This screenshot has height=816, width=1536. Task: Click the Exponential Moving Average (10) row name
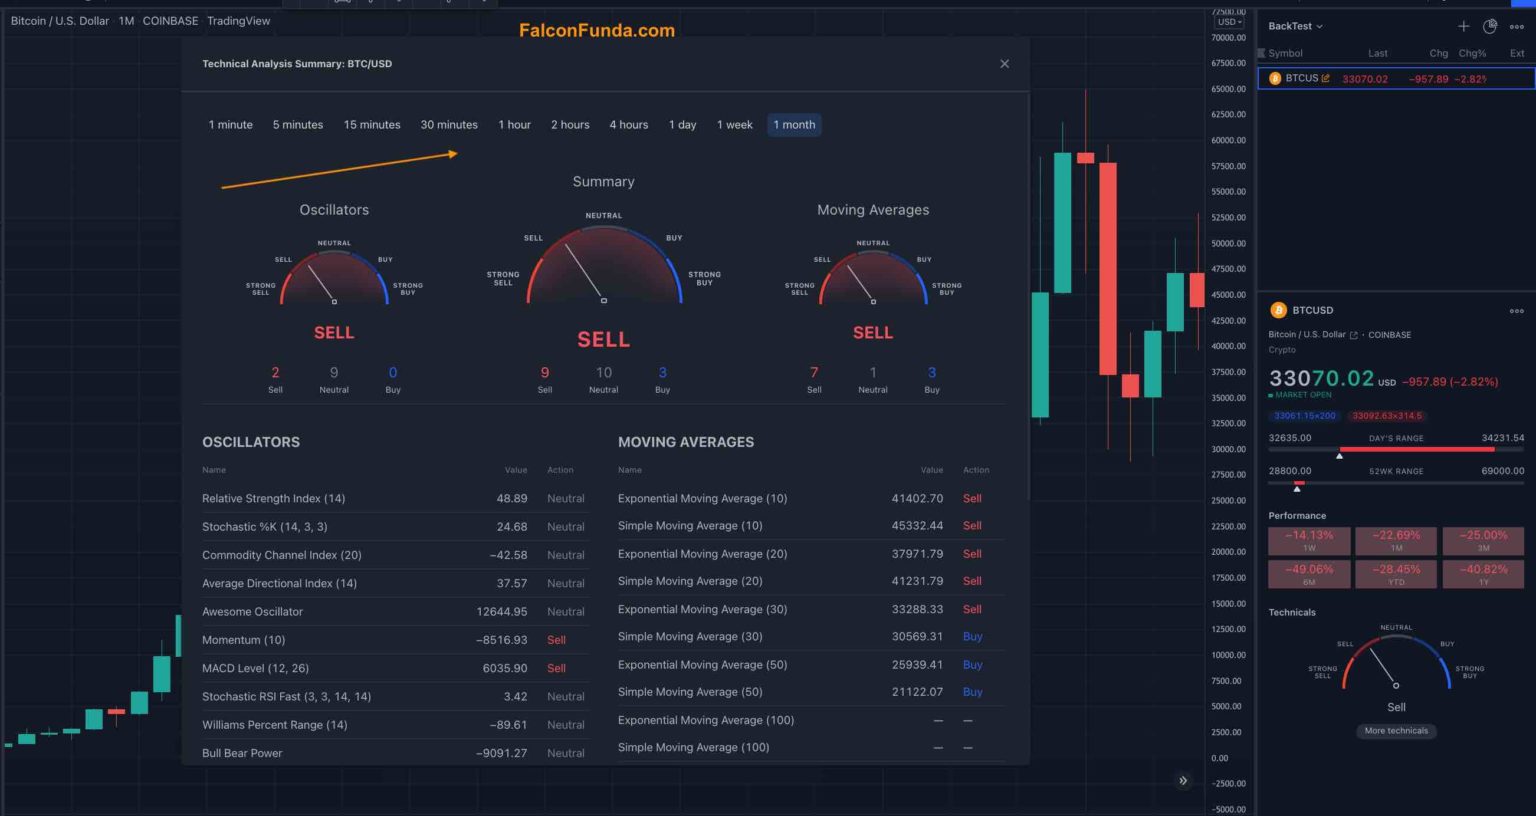[x=703, y=499]
